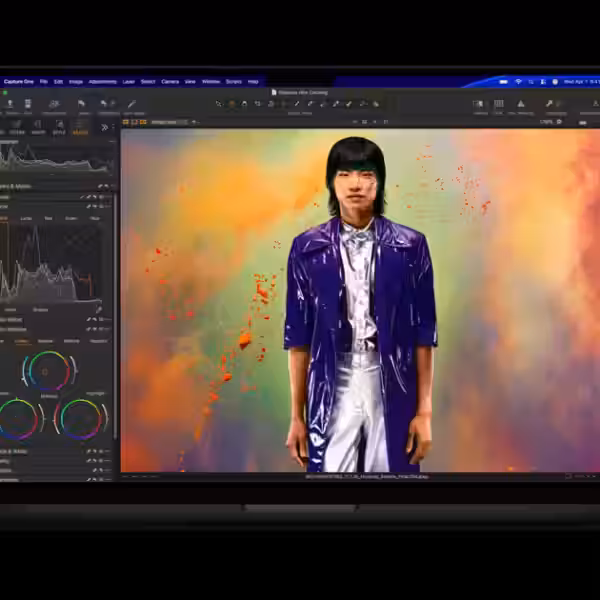Screen dimensions: 600x600
Task: Toggle the grid overlay icon
Action: [498, 103]
